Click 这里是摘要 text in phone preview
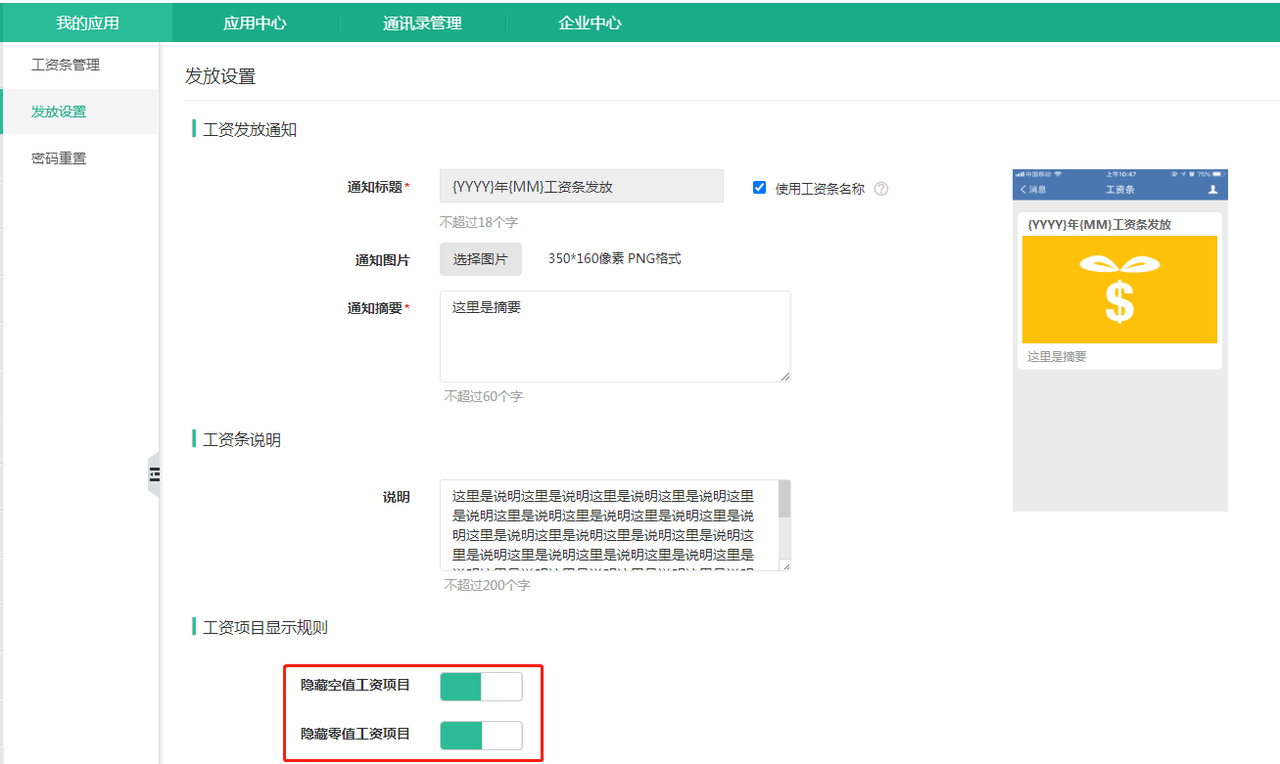The image size is (1280, 764). tap(1056, 356)
